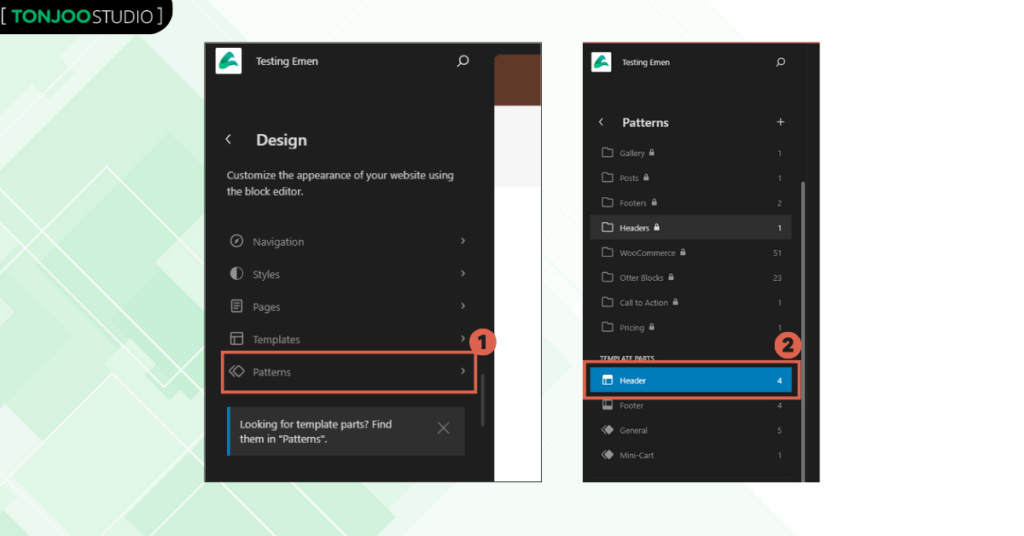Open the Styles menu item

pyautogui.click(x=266, y=274)
